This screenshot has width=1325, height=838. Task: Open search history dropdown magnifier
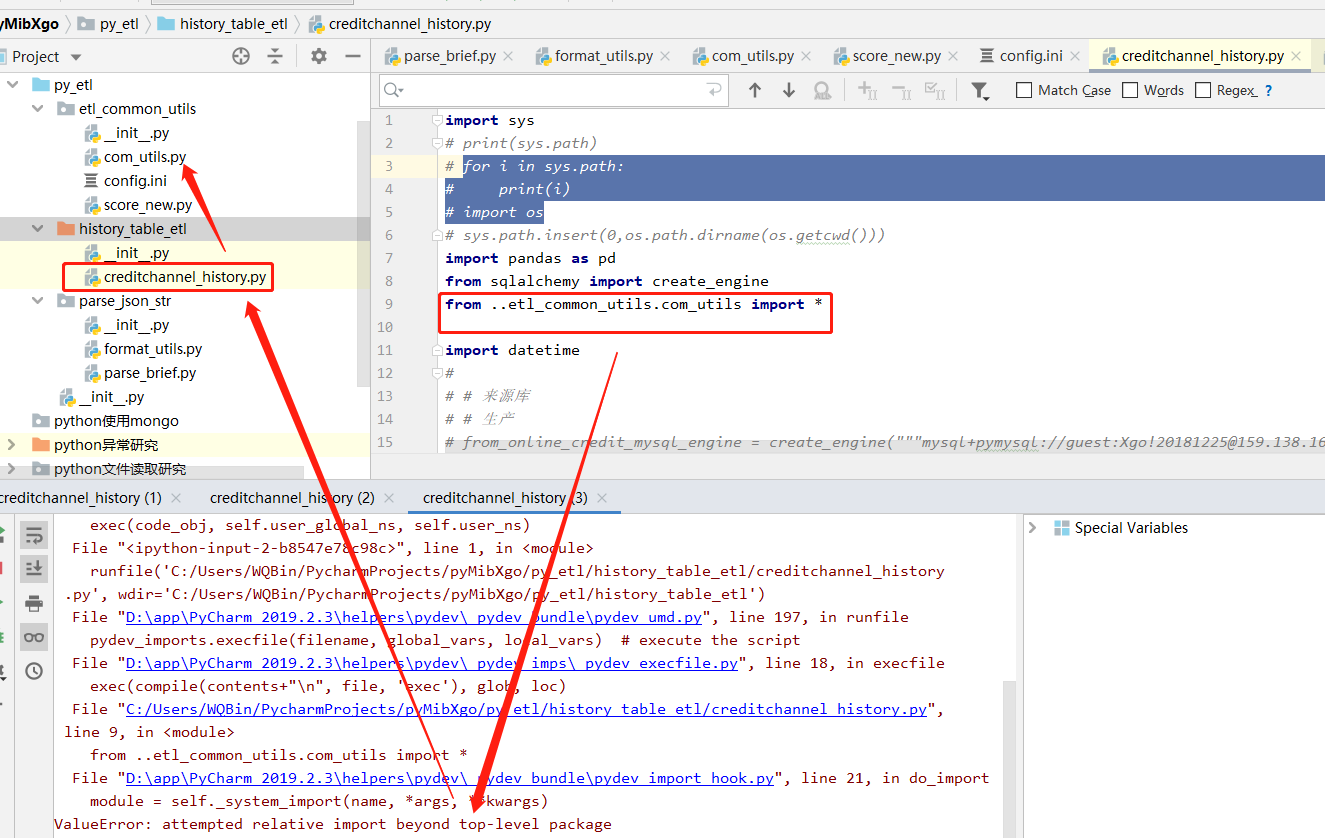(394, 90)
